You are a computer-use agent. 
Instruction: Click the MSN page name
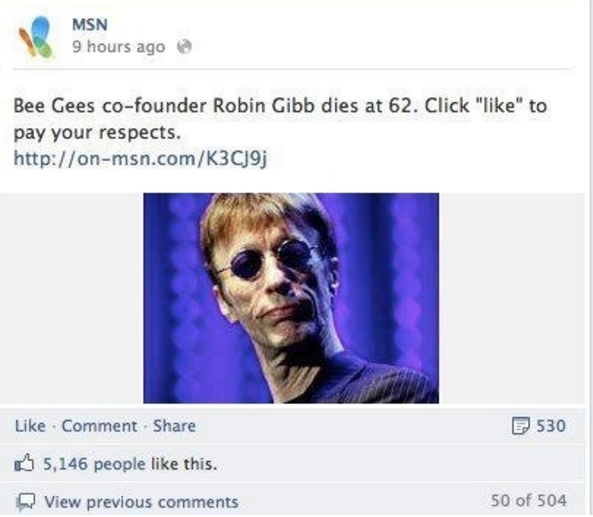point(90,25)
